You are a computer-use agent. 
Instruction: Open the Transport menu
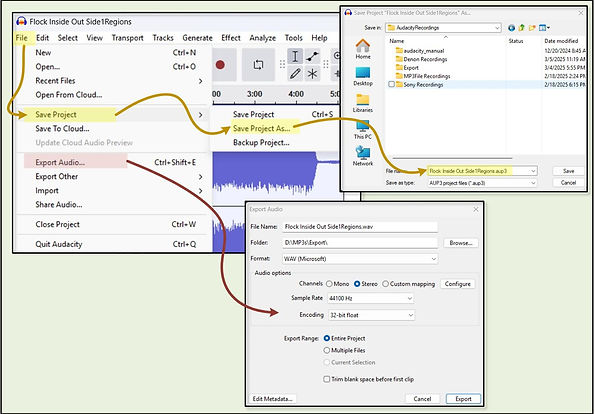click(127, 38)
